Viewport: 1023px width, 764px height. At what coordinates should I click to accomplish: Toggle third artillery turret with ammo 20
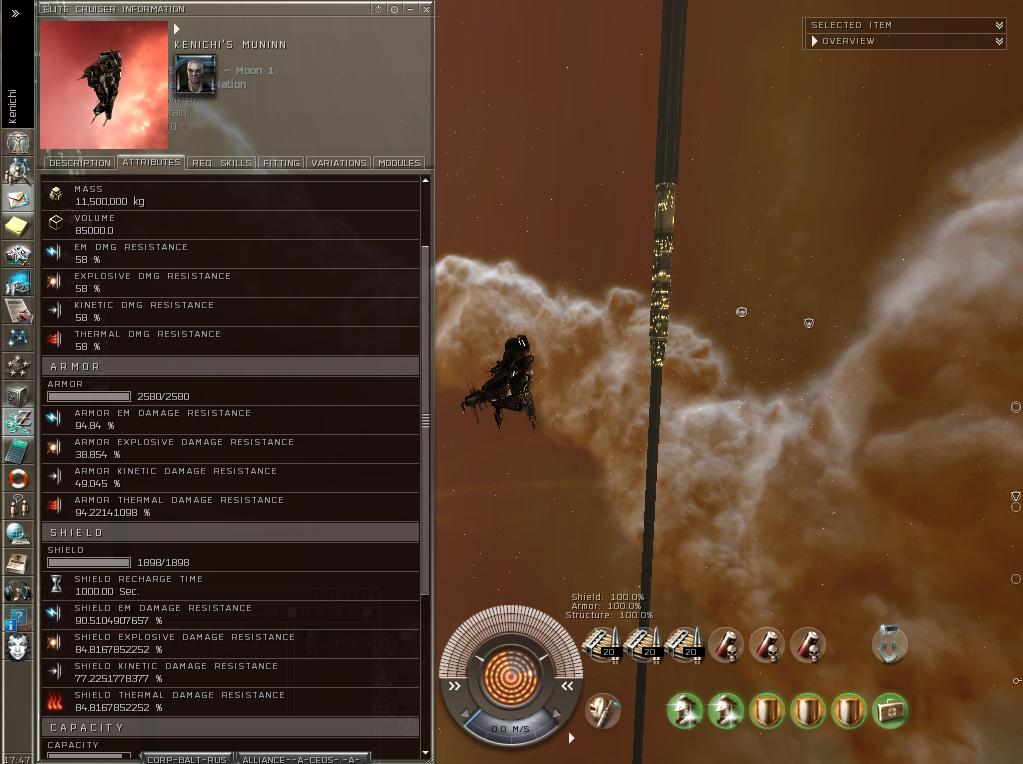click(x=684, y=644)
